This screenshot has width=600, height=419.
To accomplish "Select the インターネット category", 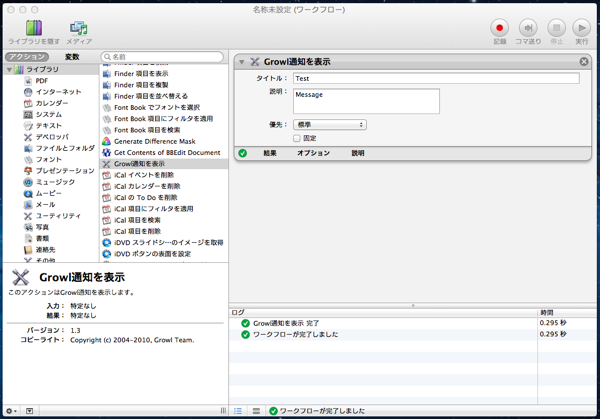I will click(x=58, y=92).
